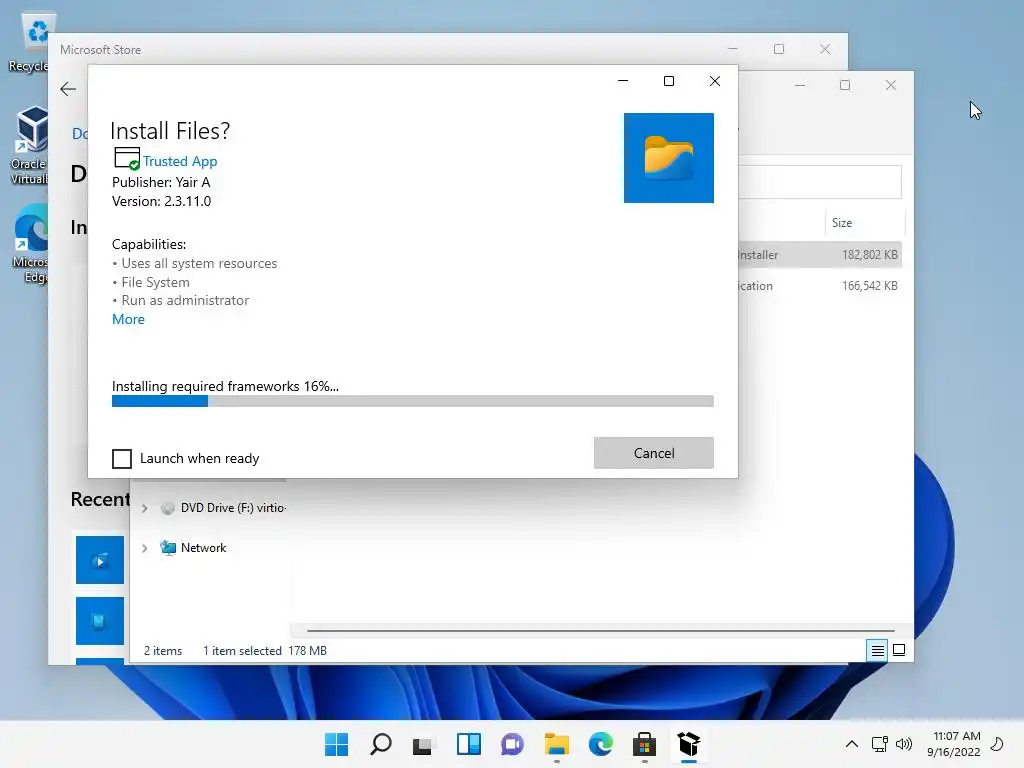
Task: Open first recent app tile in Store
Action: click(100, 560)
